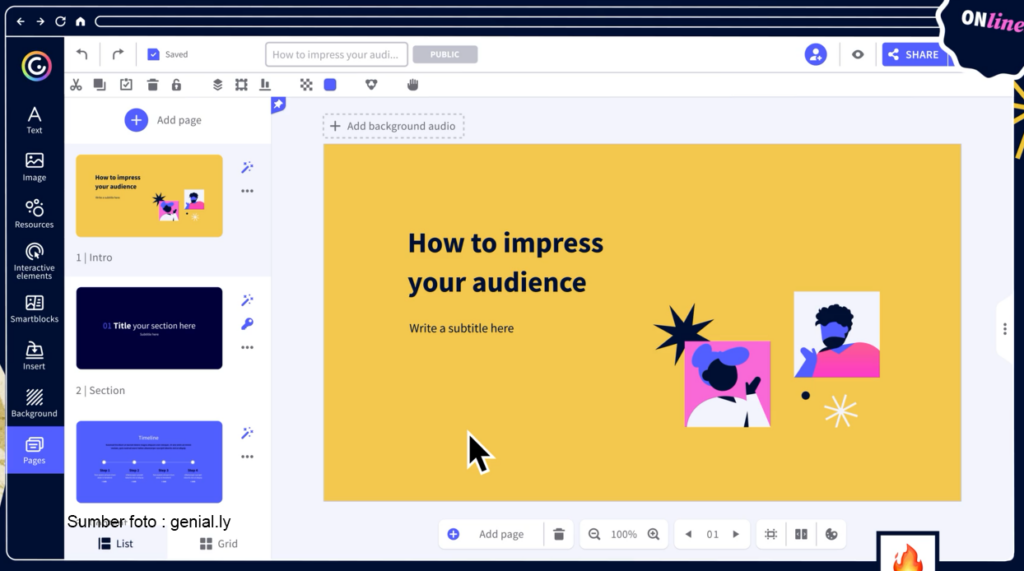Viewport: 1024px width, 571px height.
Task: Click Add background audio button
Action: 393,126
